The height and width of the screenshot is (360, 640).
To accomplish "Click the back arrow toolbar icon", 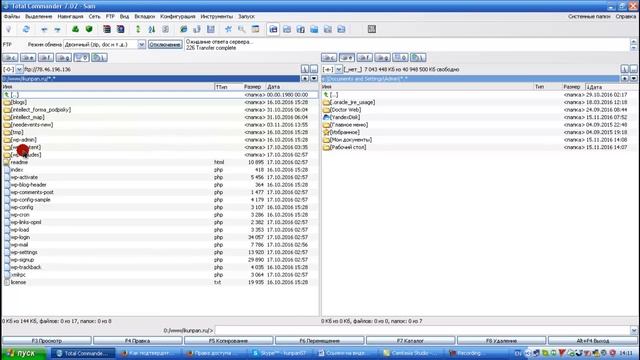I will [44, 29].
